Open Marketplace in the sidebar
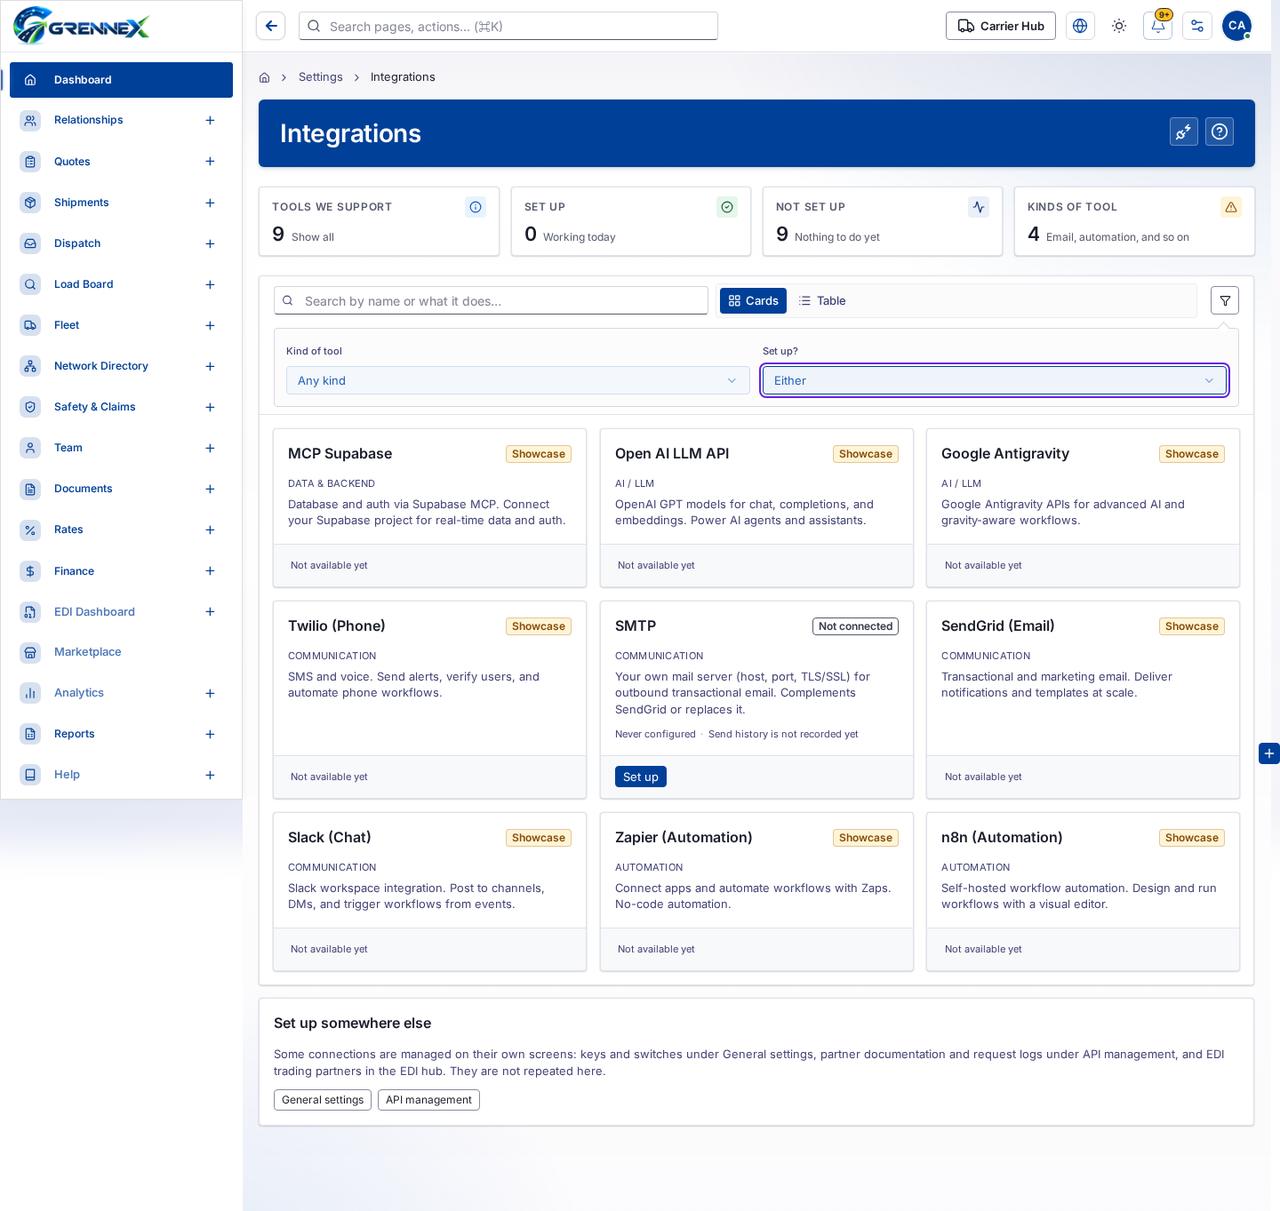This screenshot has height=1211, width=1280. (121, 652)
